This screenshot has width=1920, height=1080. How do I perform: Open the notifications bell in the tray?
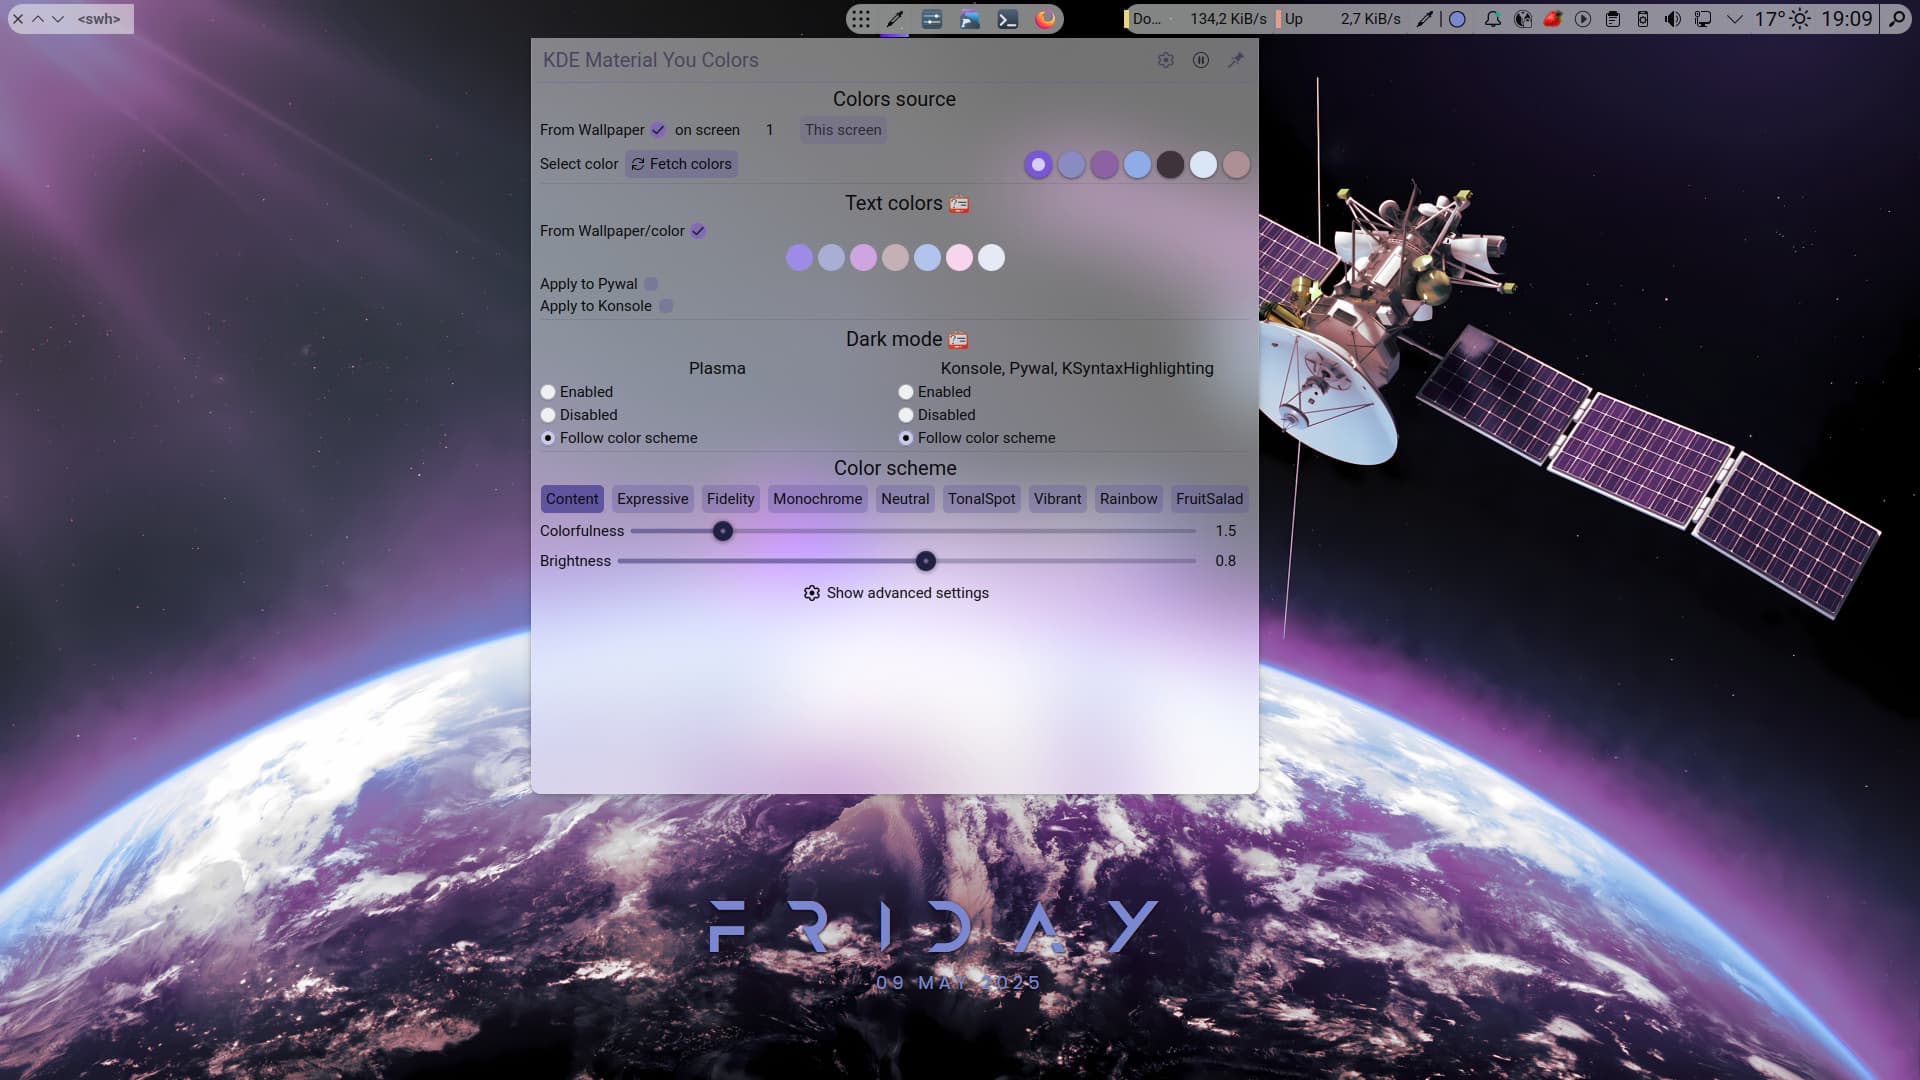[1492, 19]
